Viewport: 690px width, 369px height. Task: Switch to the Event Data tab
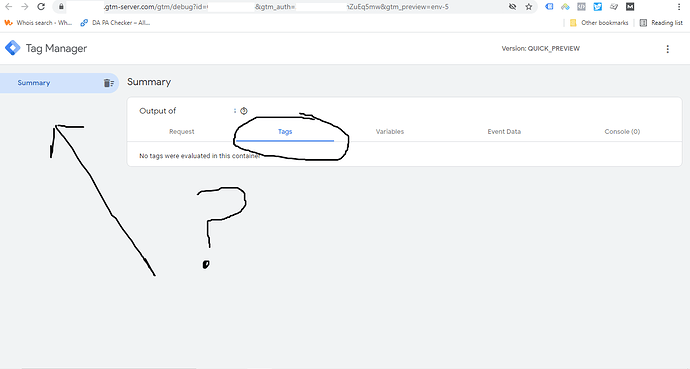coord(504,132)
